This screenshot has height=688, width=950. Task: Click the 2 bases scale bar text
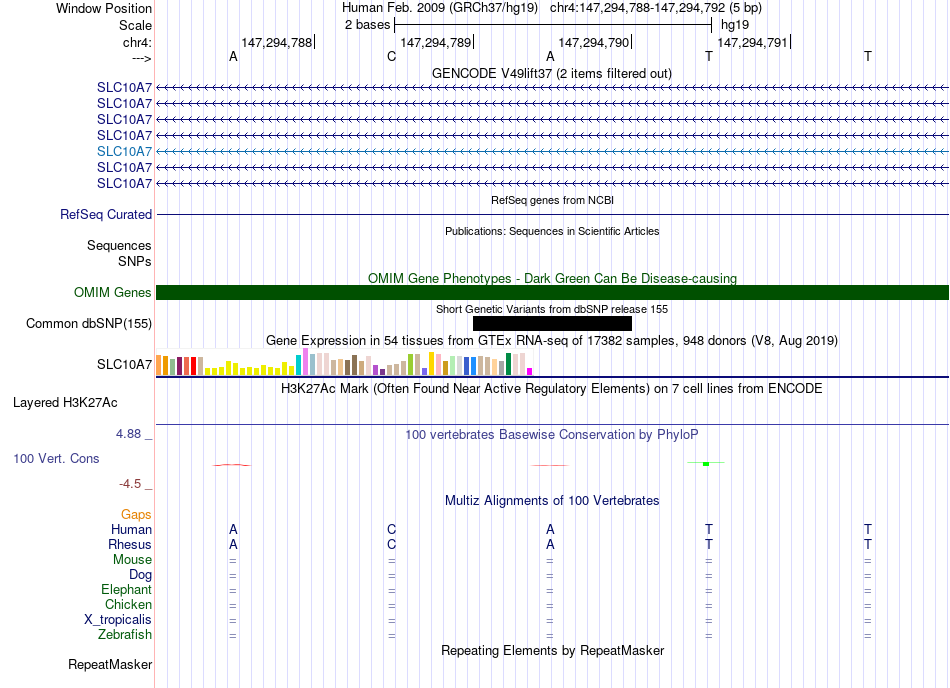click(367, 25)
